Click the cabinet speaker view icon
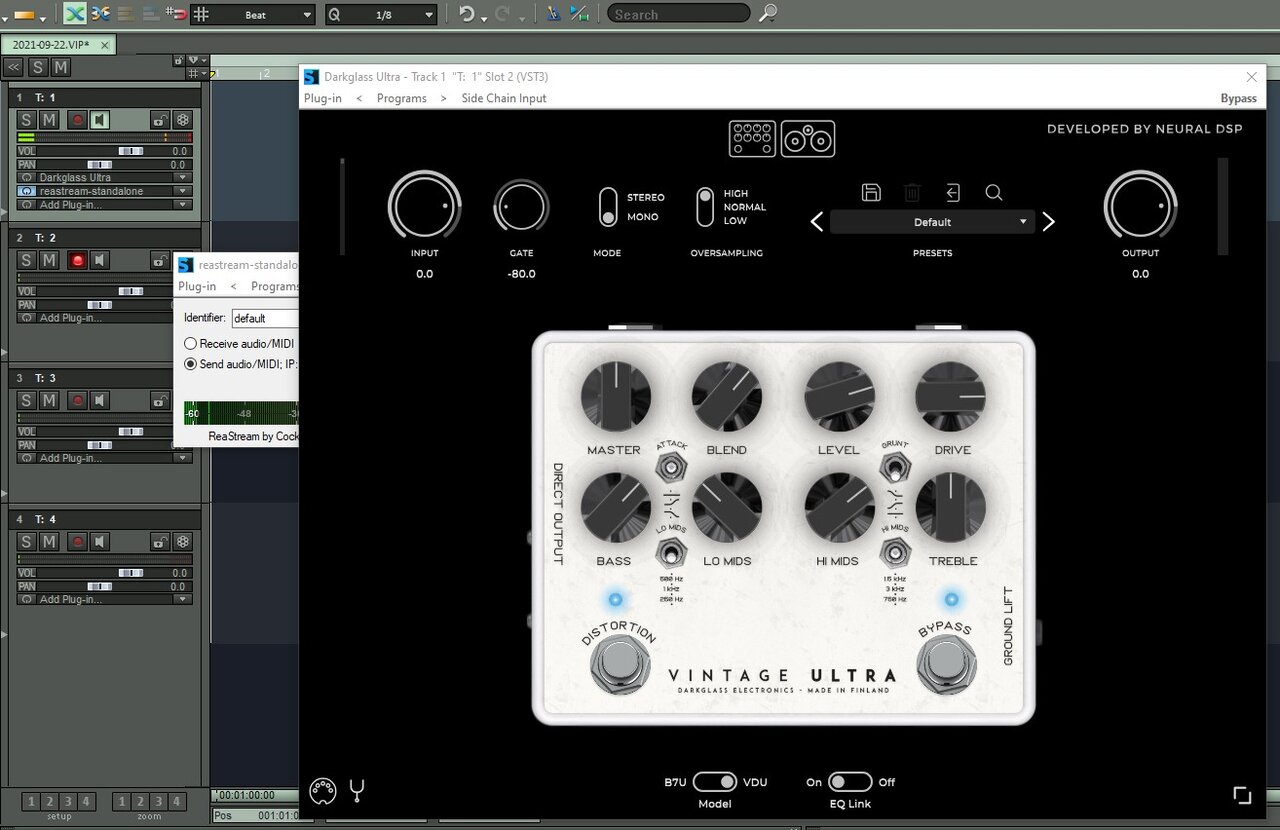Viewport: 1280px width, 830px height. pos(808,139)
